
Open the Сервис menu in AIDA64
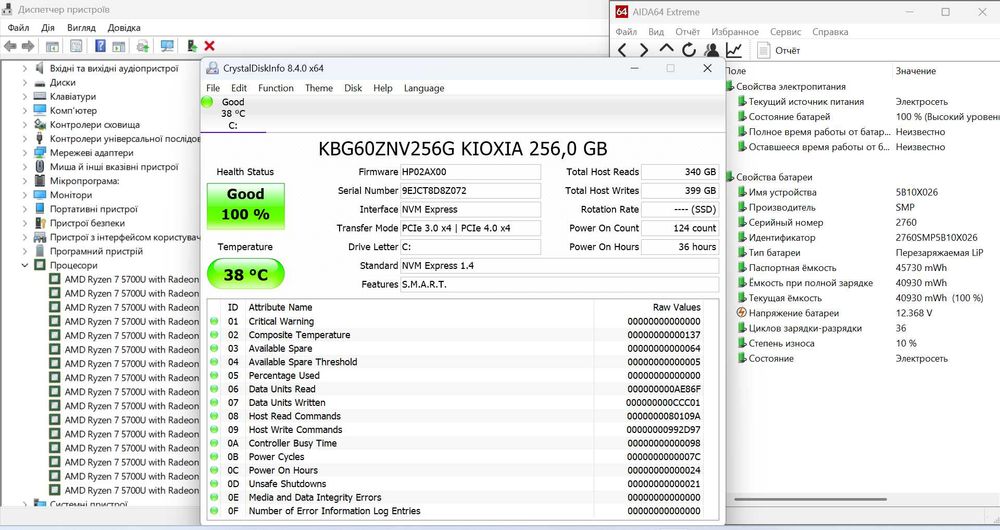(785, 32)
